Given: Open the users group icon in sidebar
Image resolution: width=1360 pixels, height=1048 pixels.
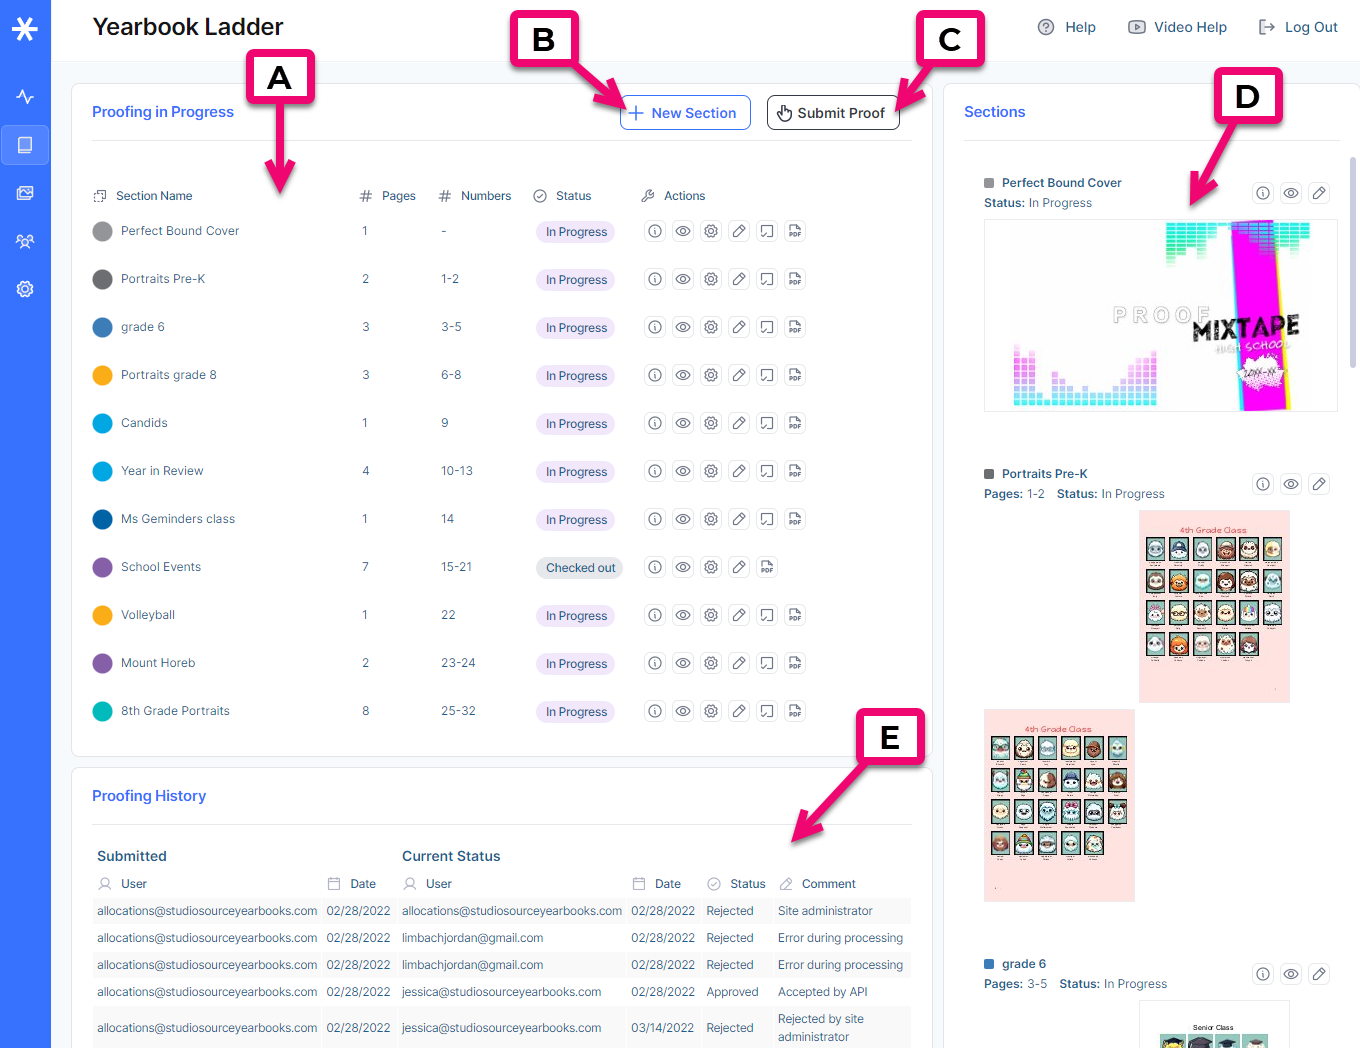Looking at the screenshot, I should pos(25,241).
